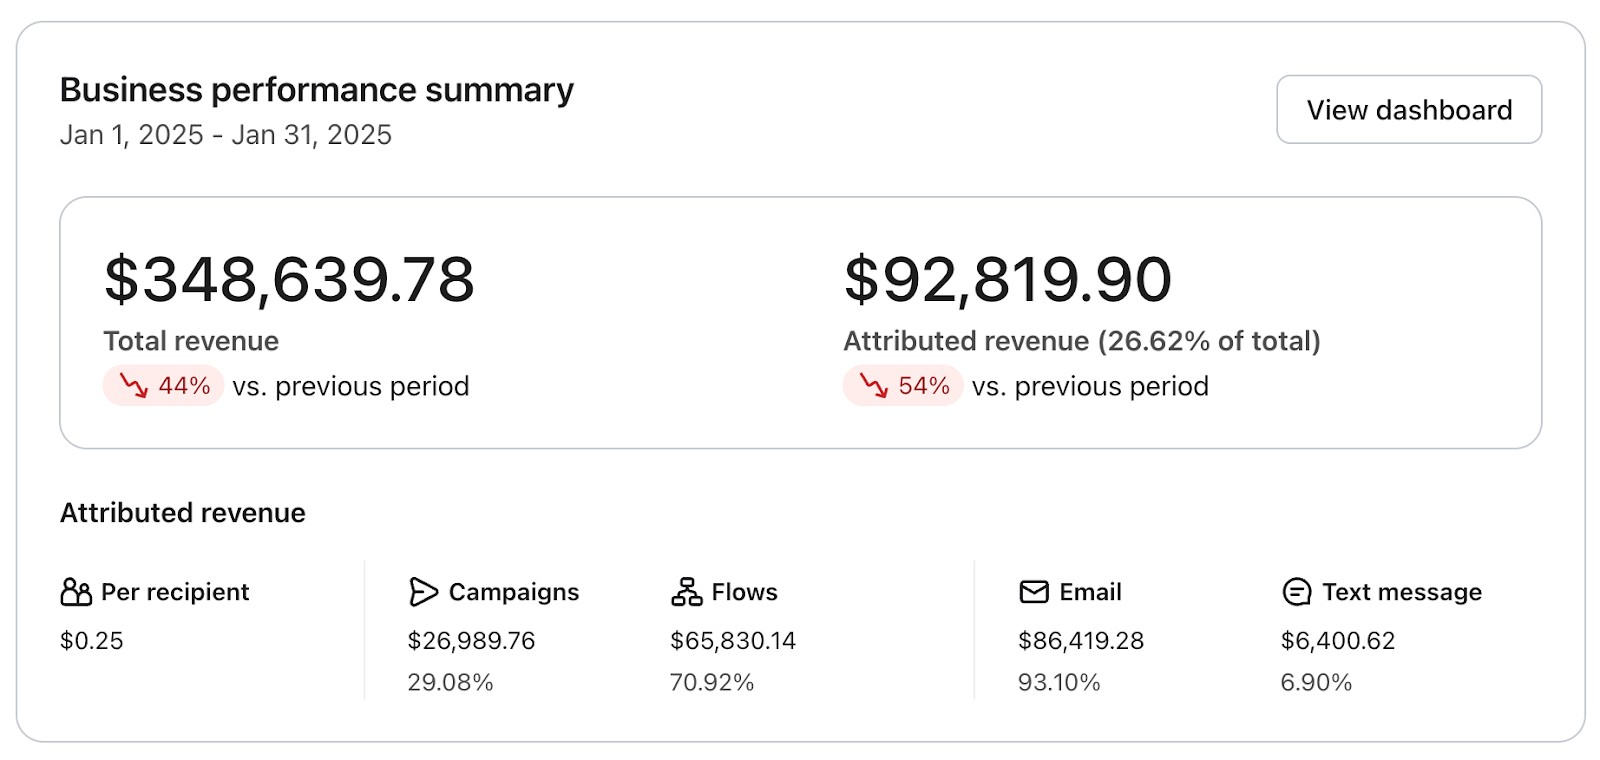Click the Per recipient people icon

tap(76, 592)
